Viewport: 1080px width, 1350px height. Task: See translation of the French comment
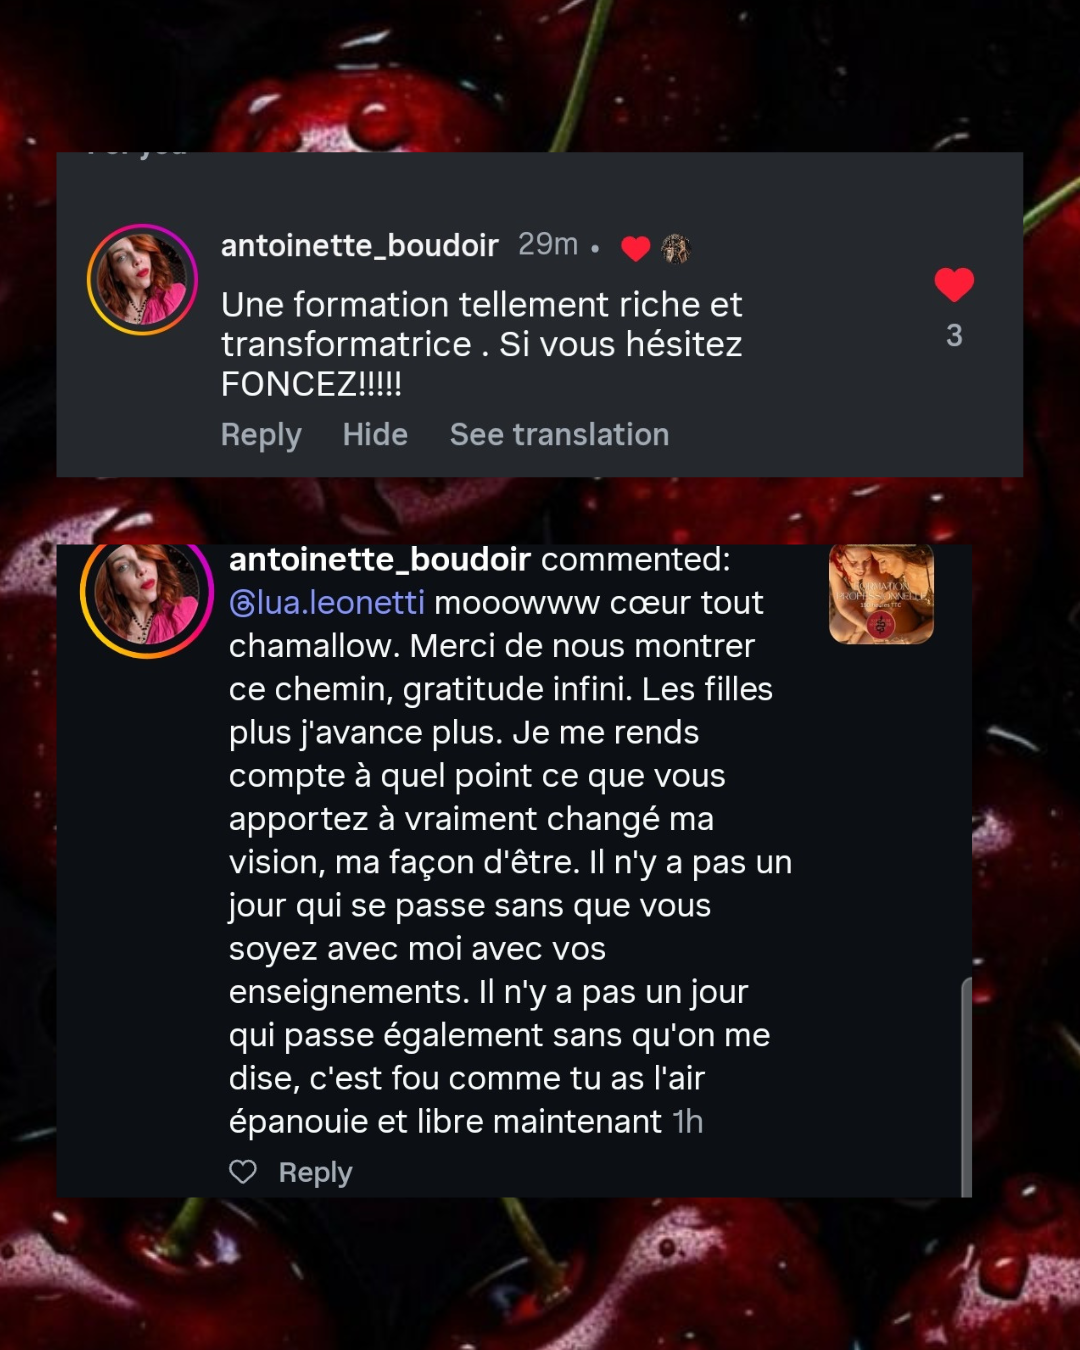click(x=559, y=435)
